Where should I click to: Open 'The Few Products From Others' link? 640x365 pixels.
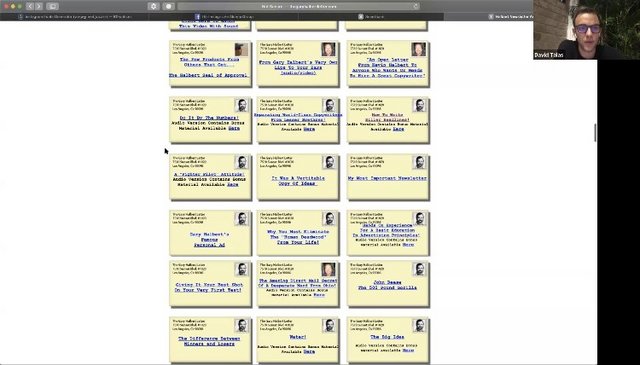(210, 62)
